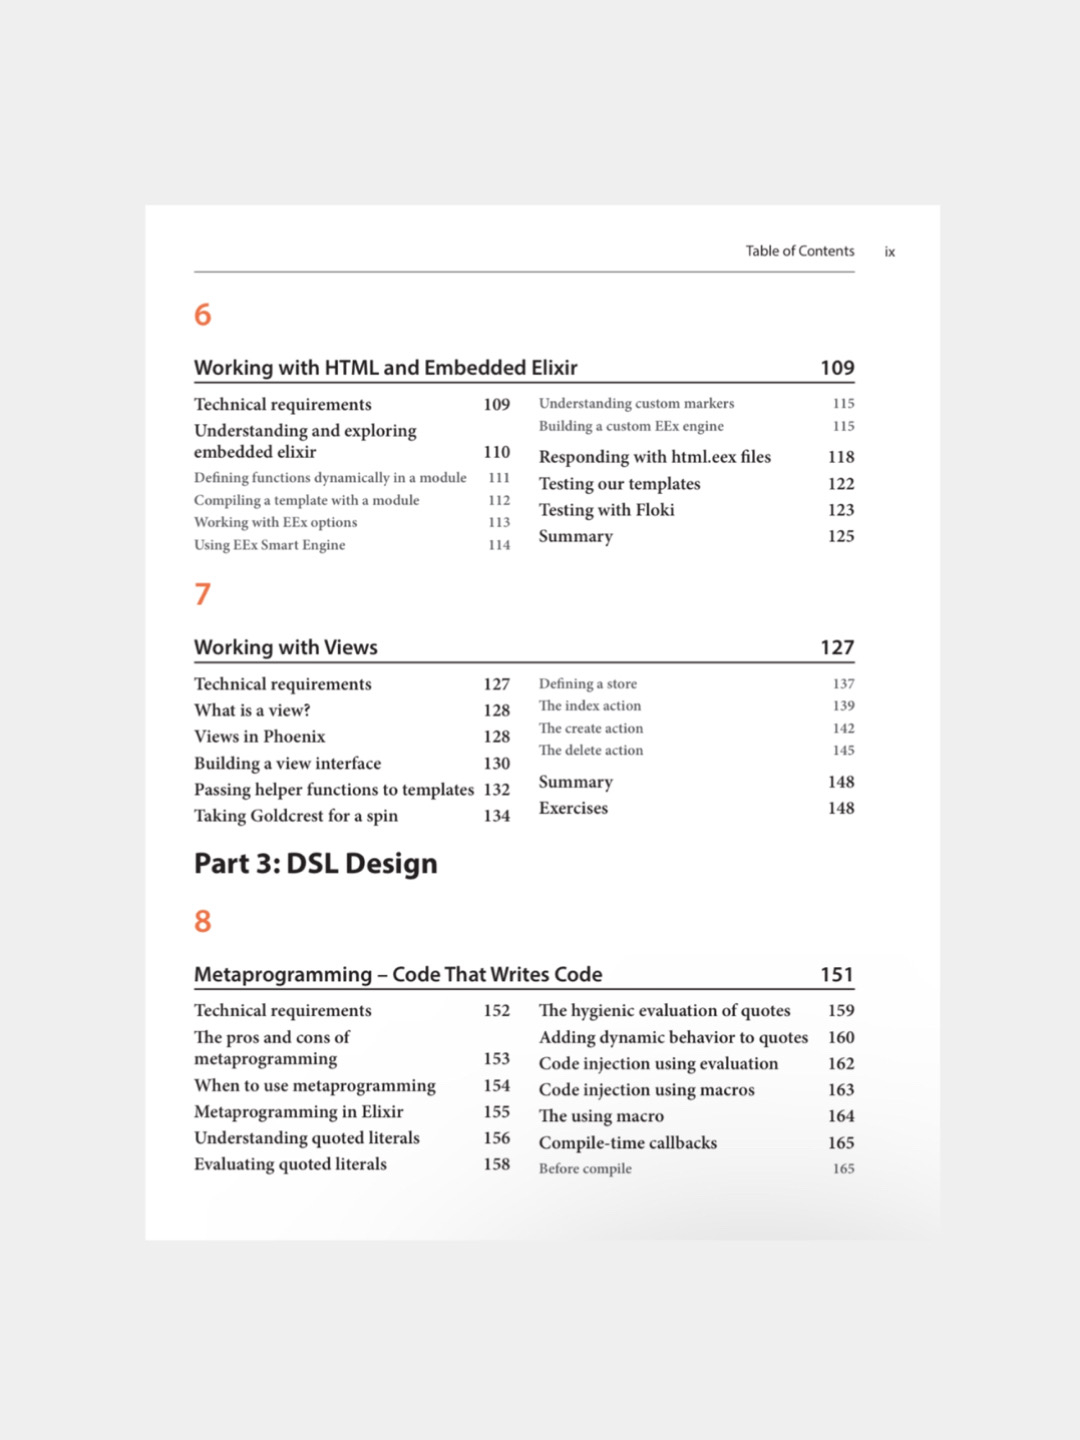Click the "Views in Phoenix" entry
The image size is (1080, 1440).
point(260,736)
